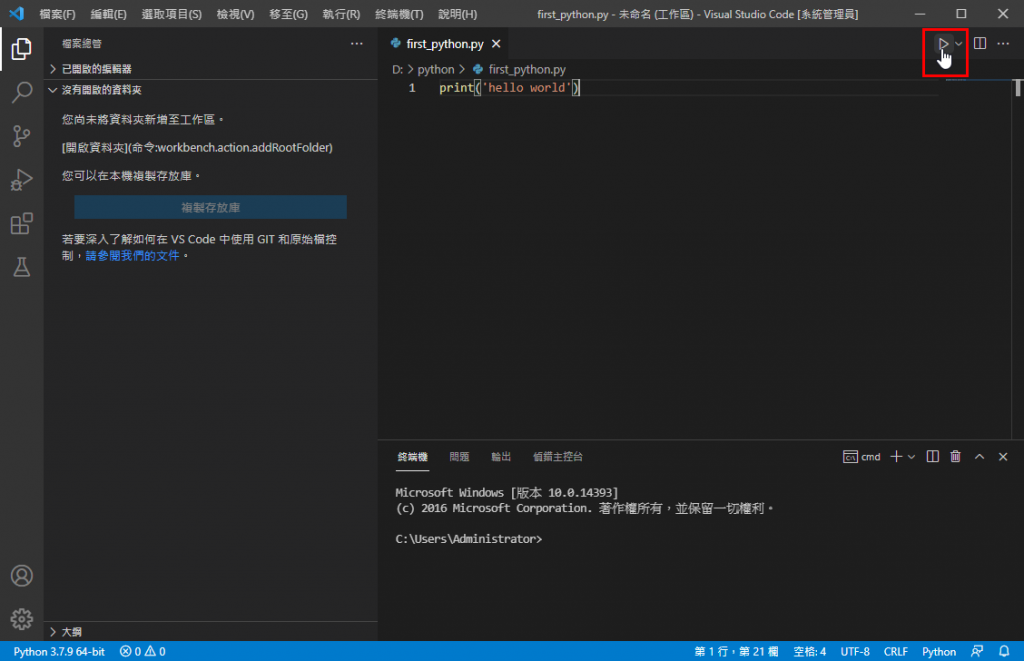Open the editor more actions menu
1024x661 pixels.
(x=1003, y=44)
